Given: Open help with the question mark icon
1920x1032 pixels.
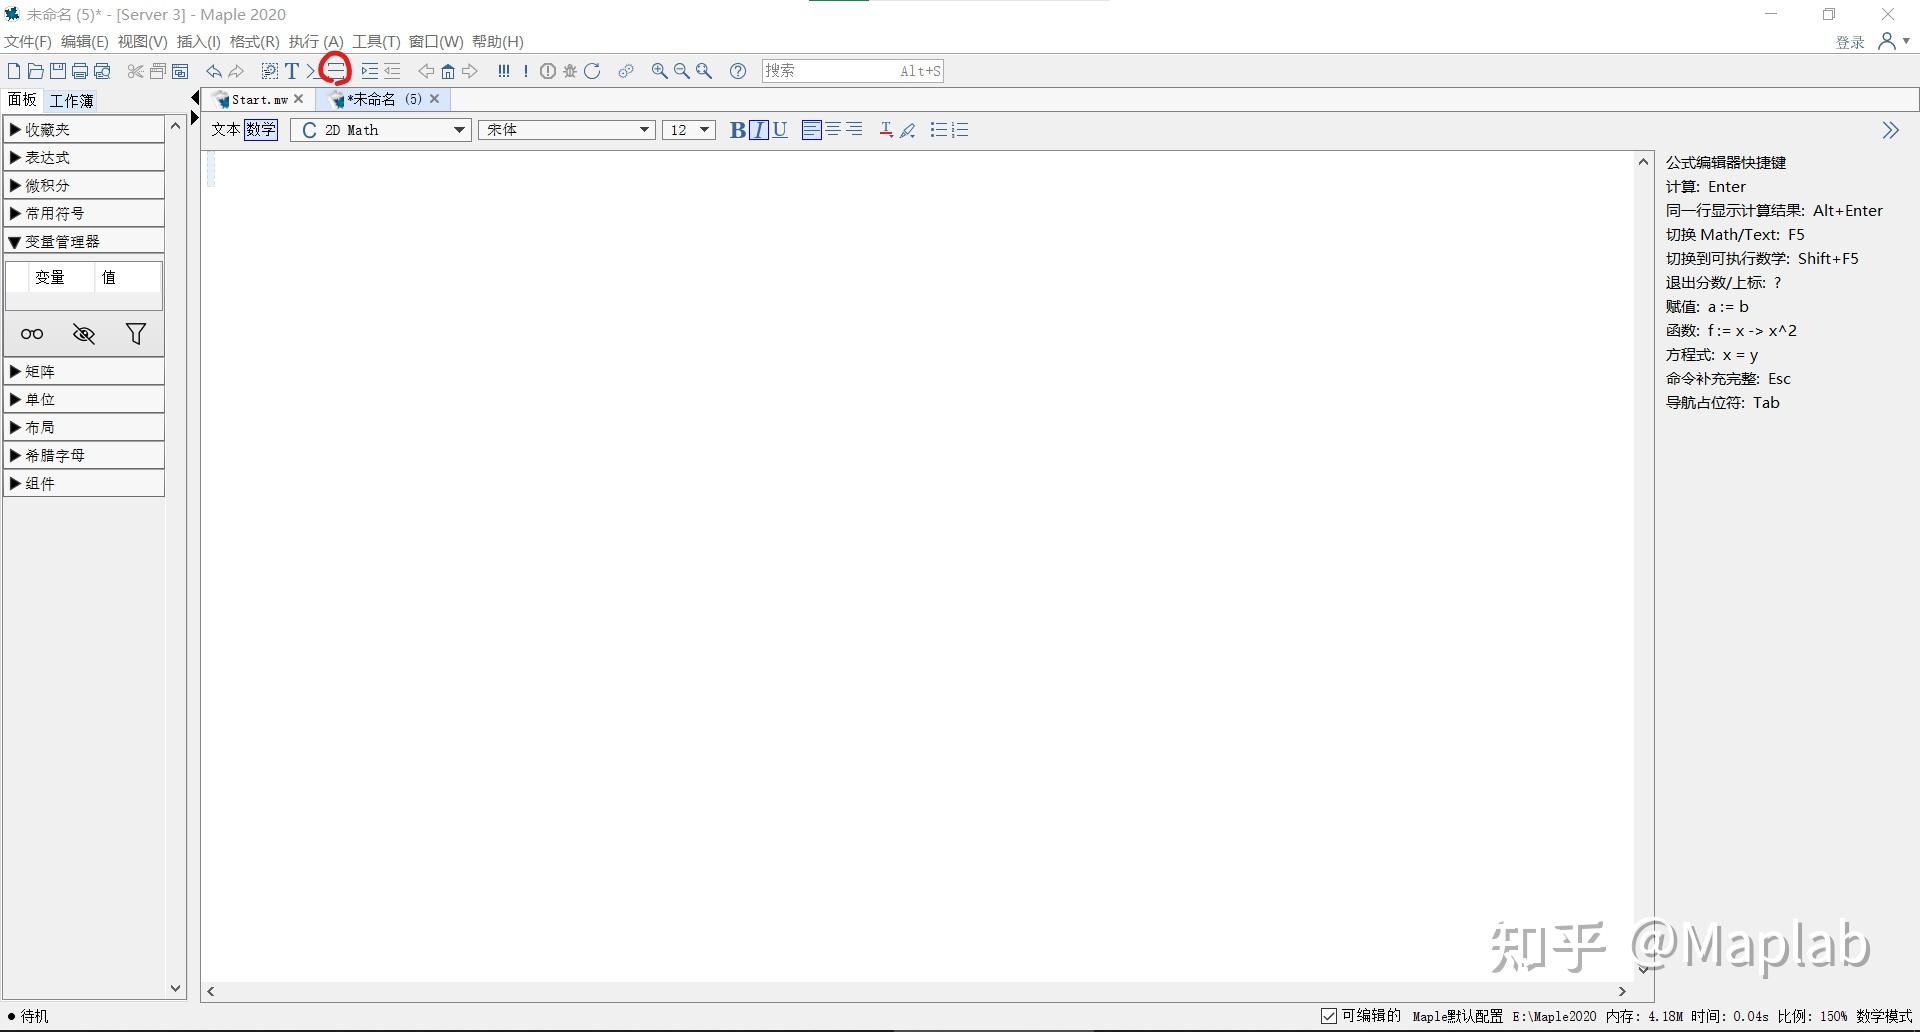Looking at the screenshot, I should click(x=738, y=71).
